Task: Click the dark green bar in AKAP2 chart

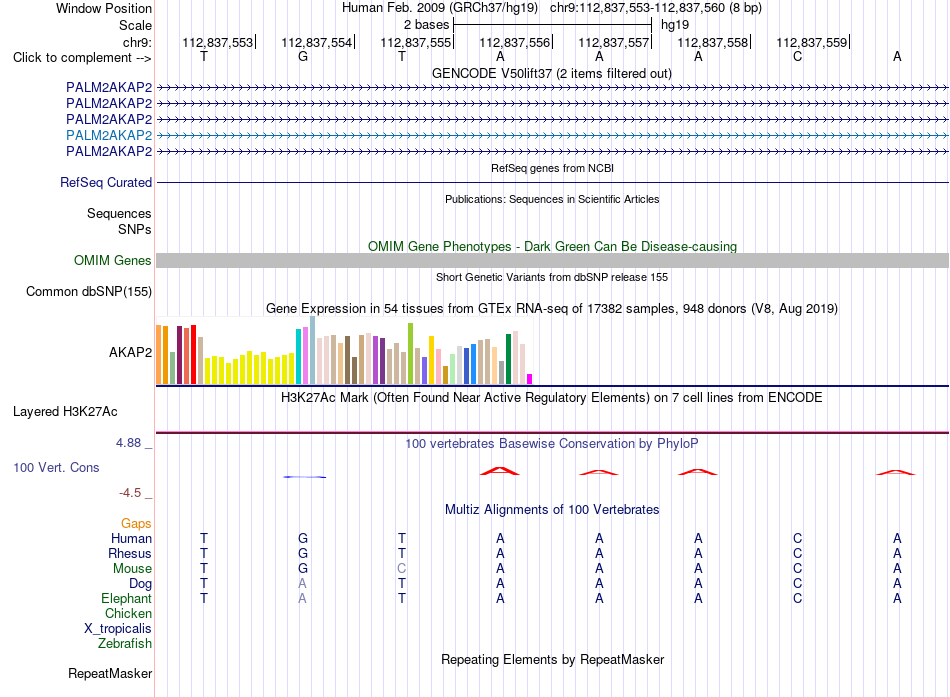Action: 508,359
